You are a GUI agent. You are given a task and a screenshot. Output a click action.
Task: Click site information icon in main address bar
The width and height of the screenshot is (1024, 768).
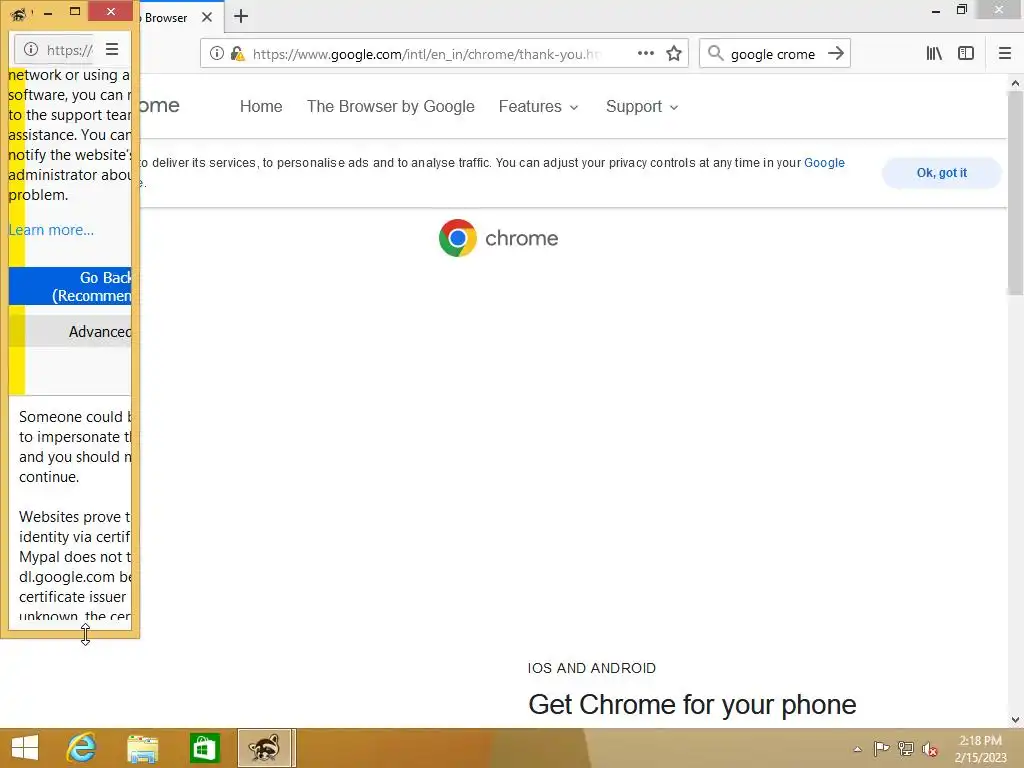point(217,54)
